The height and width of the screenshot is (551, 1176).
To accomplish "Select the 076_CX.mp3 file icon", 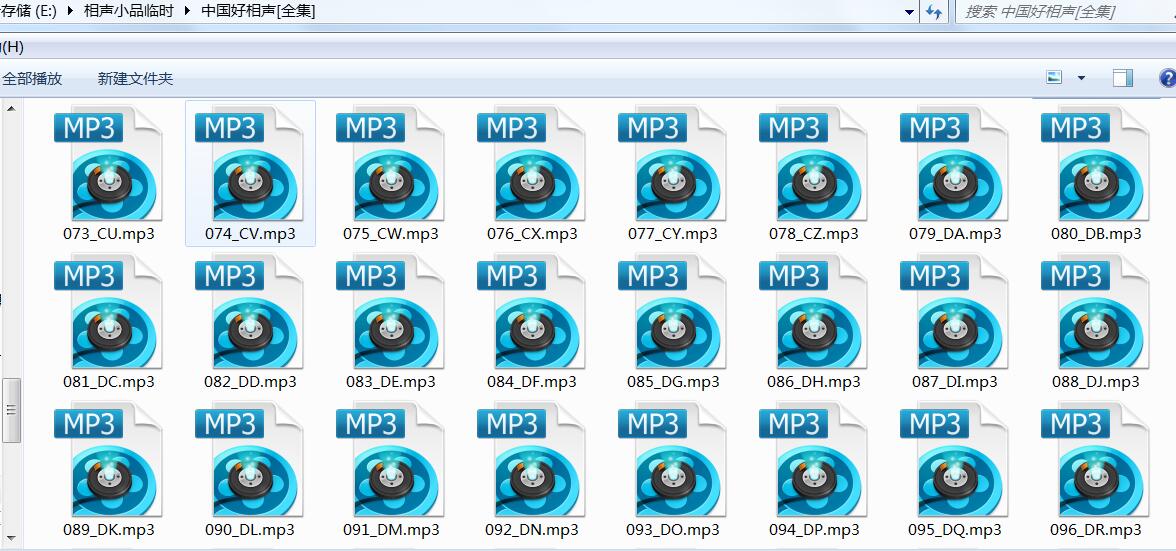I will (x=531, y=163).
